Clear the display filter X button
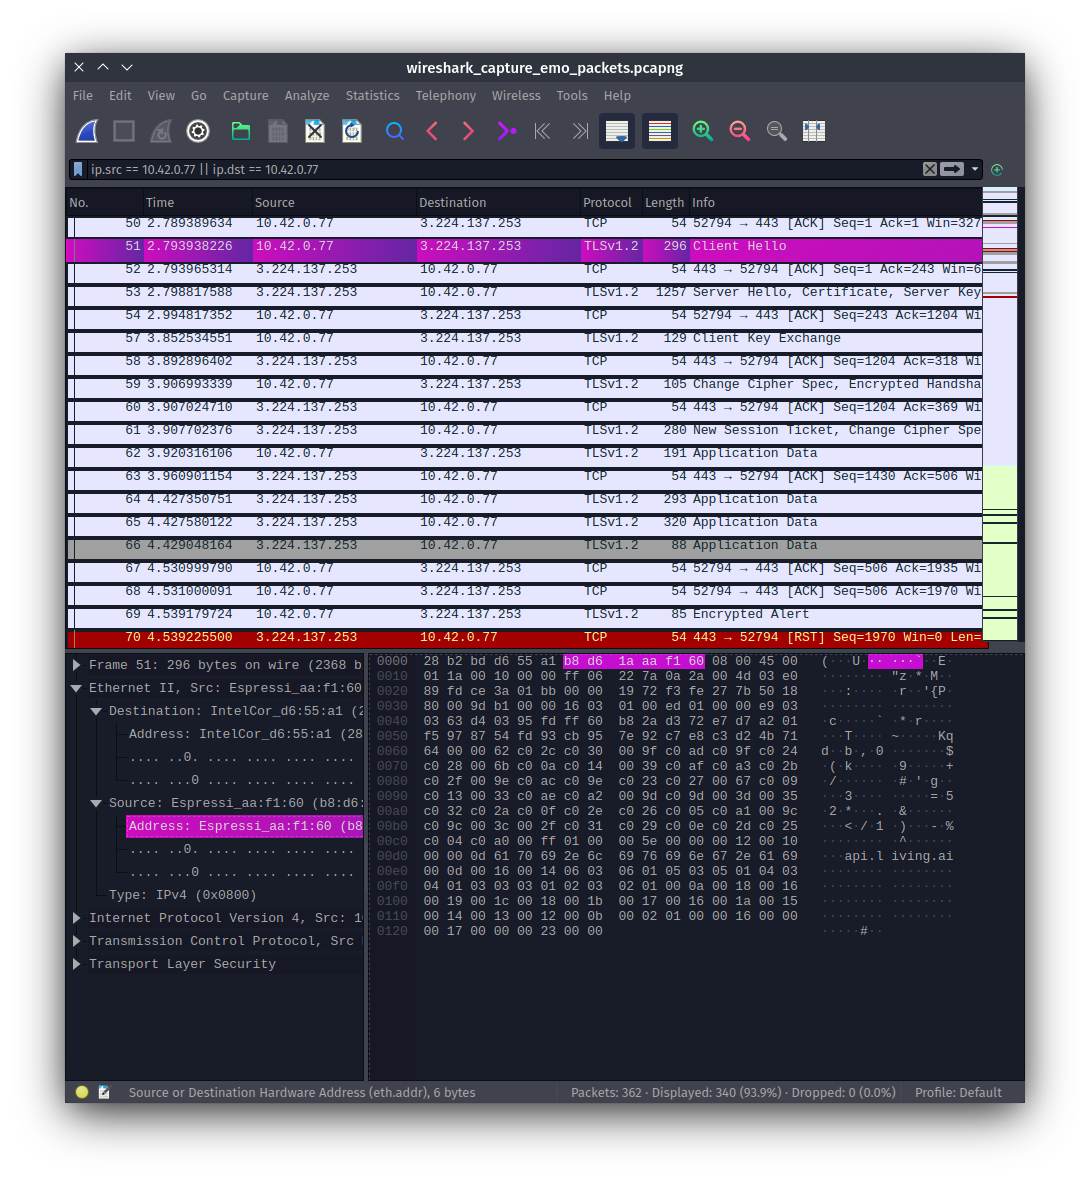Viewport: 1090px width, 1180px height. pos(930,169)
